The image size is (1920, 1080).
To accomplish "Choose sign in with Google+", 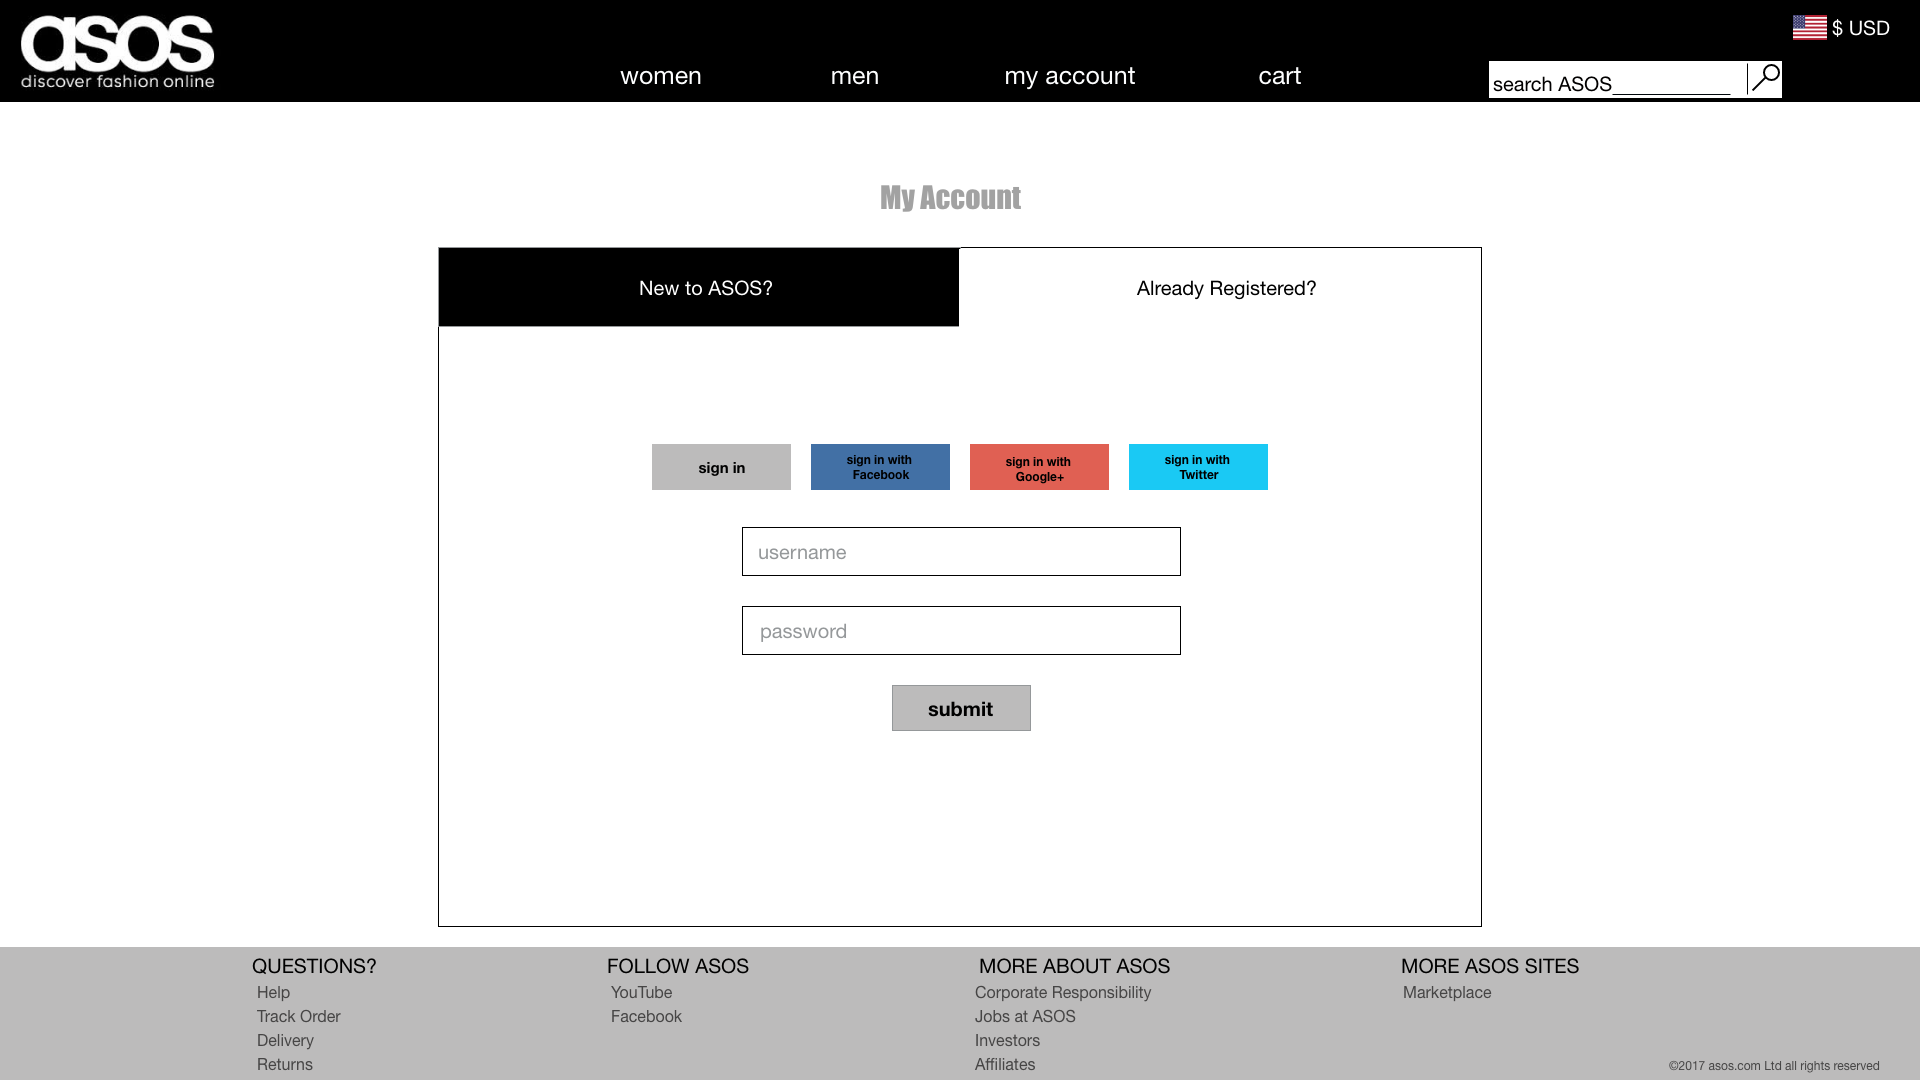I will pos(1039,467).
